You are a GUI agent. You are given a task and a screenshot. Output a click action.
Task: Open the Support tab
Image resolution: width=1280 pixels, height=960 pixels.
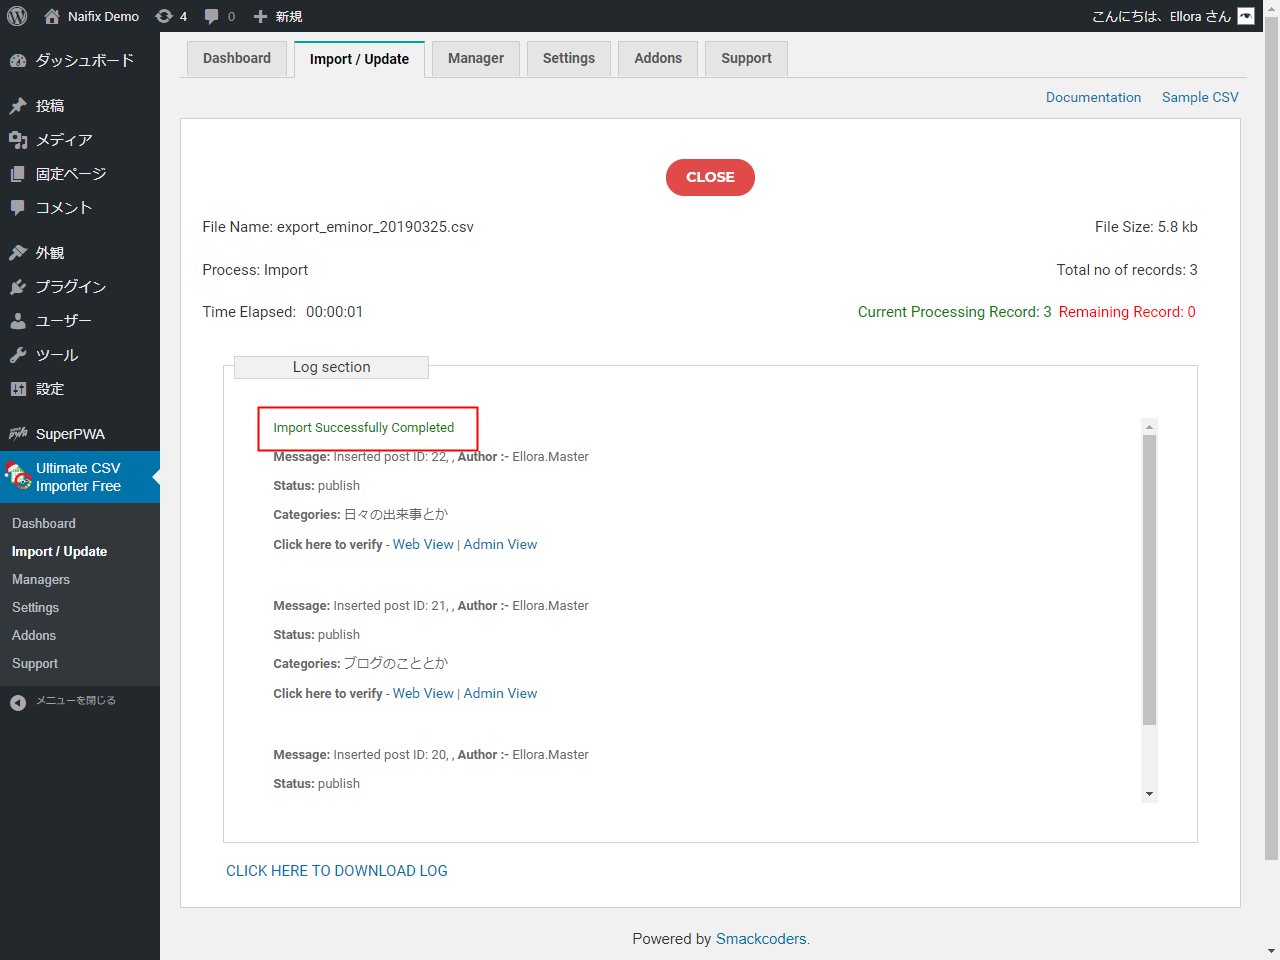pos(746,58)
